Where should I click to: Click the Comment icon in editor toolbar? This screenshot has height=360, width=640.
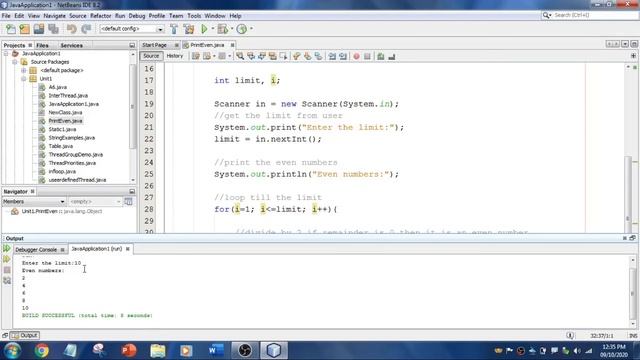(x=381, y=56)
